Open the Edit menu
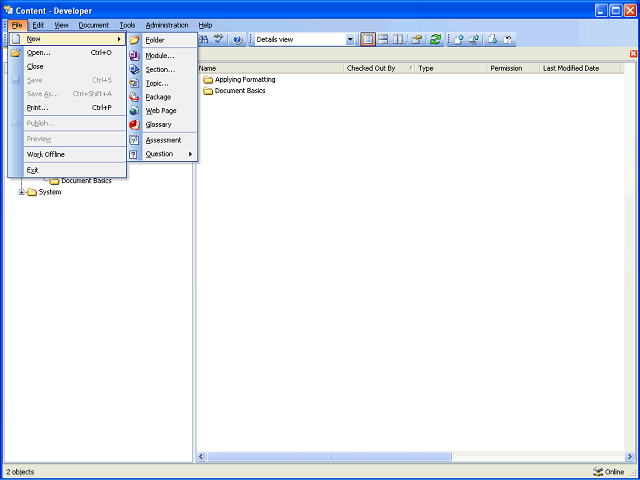640x480 pixels. pyautogui.click(x=38, y=25)
